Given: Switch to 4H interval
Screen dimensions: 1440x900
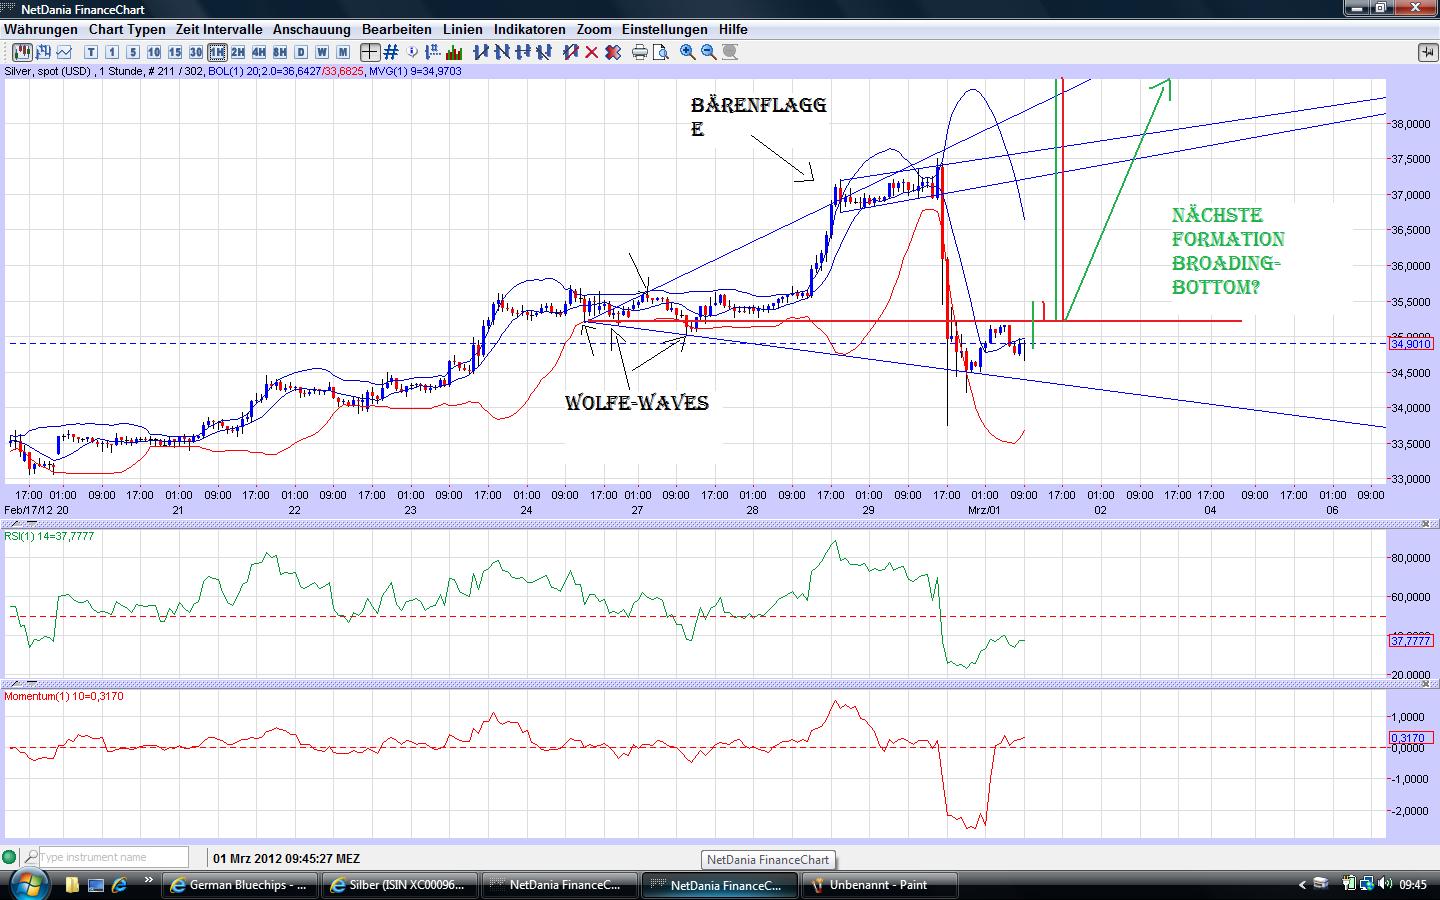Looking at the screenshot, I should click(259, 52).
